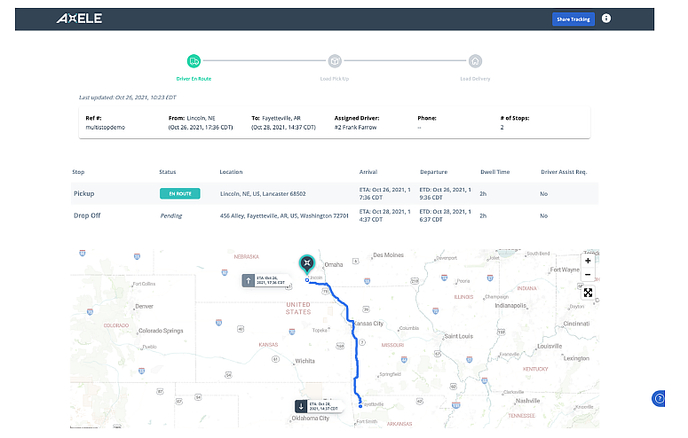Click the Drop Off arrival ETA cell
Image resolution: width=688 pixels, height=438 pixels.
click(385, 215)
